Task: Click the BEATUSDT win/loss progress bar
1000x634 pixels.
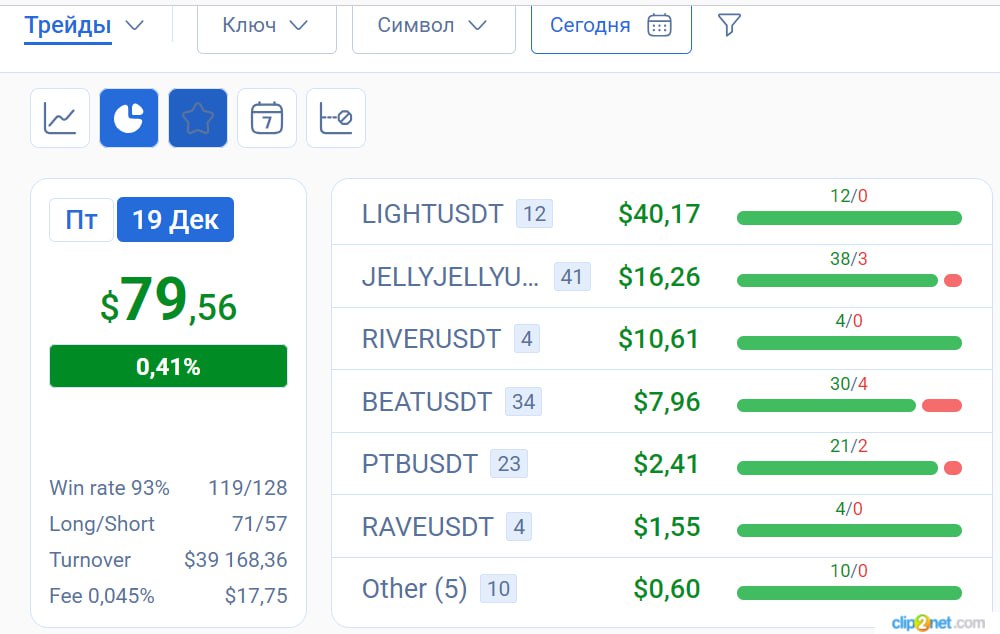Action: point(849,405)
